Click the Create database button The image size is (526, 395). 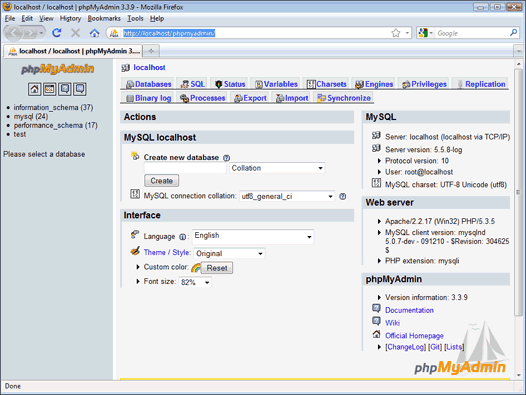pyautogui.click(x=161, y=181)
